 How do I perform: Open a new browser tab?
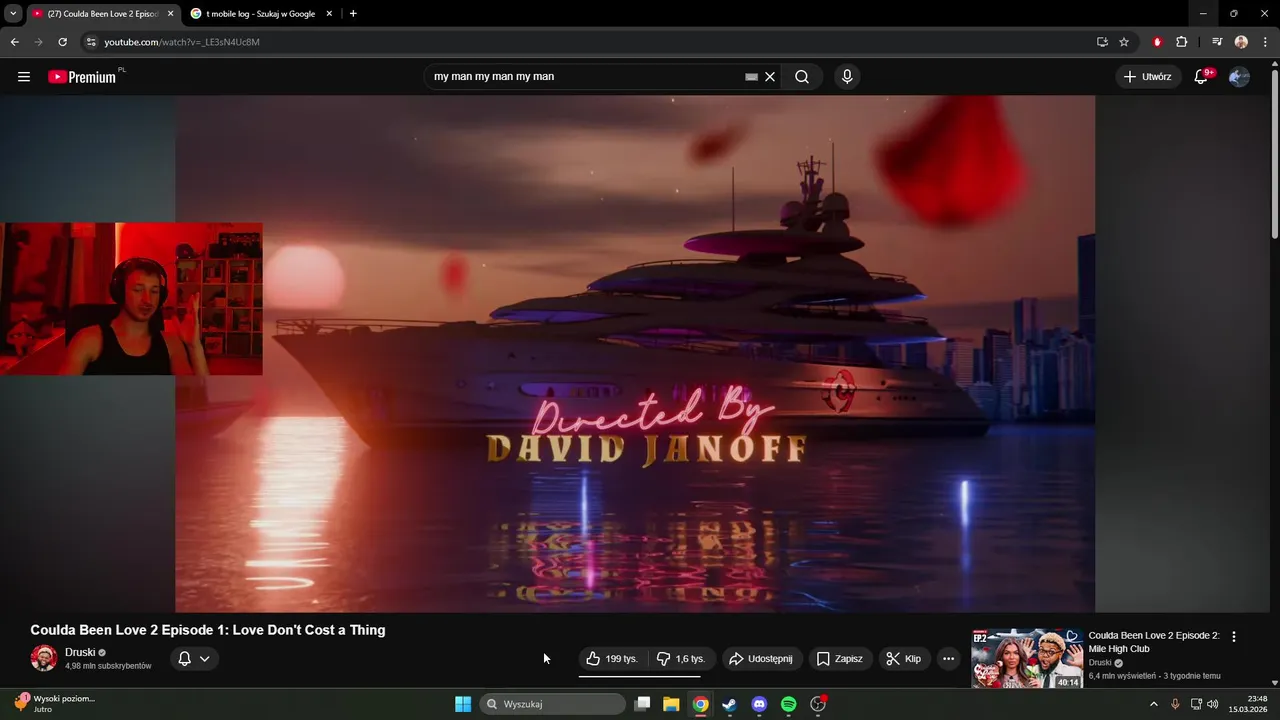(353, 14)
